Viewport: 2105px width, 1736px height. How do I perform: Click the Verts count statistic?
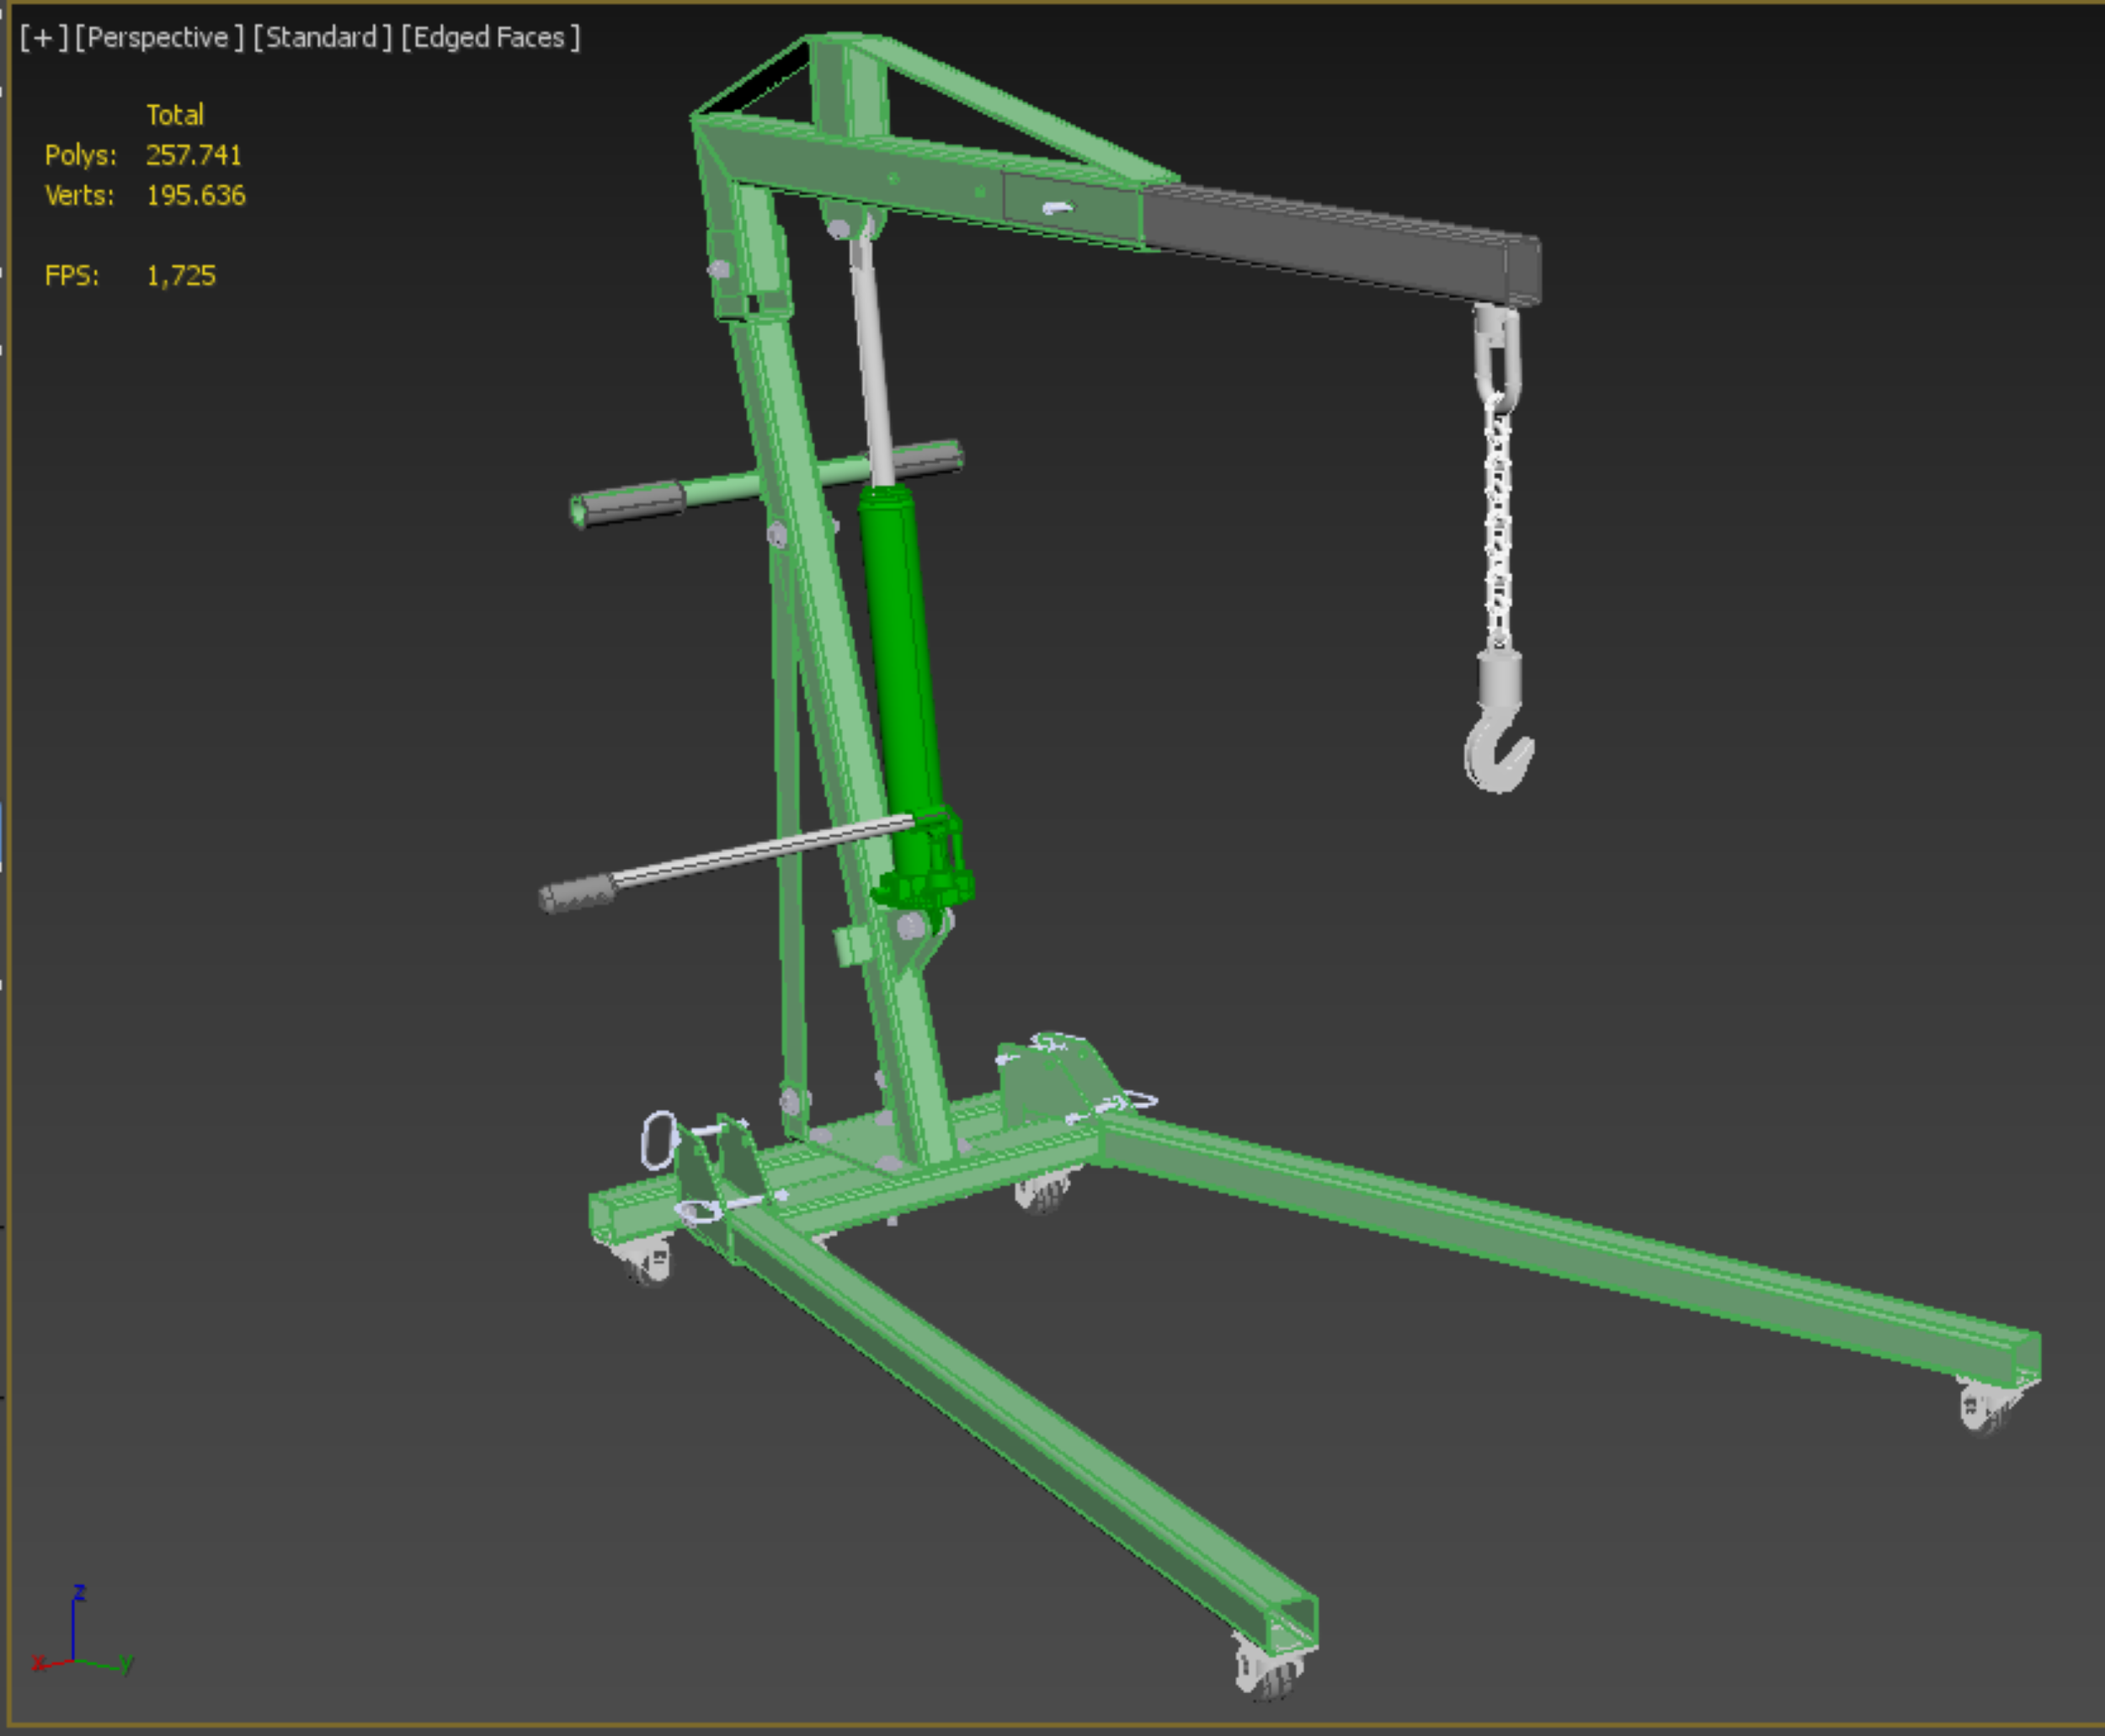coord(195,195)
